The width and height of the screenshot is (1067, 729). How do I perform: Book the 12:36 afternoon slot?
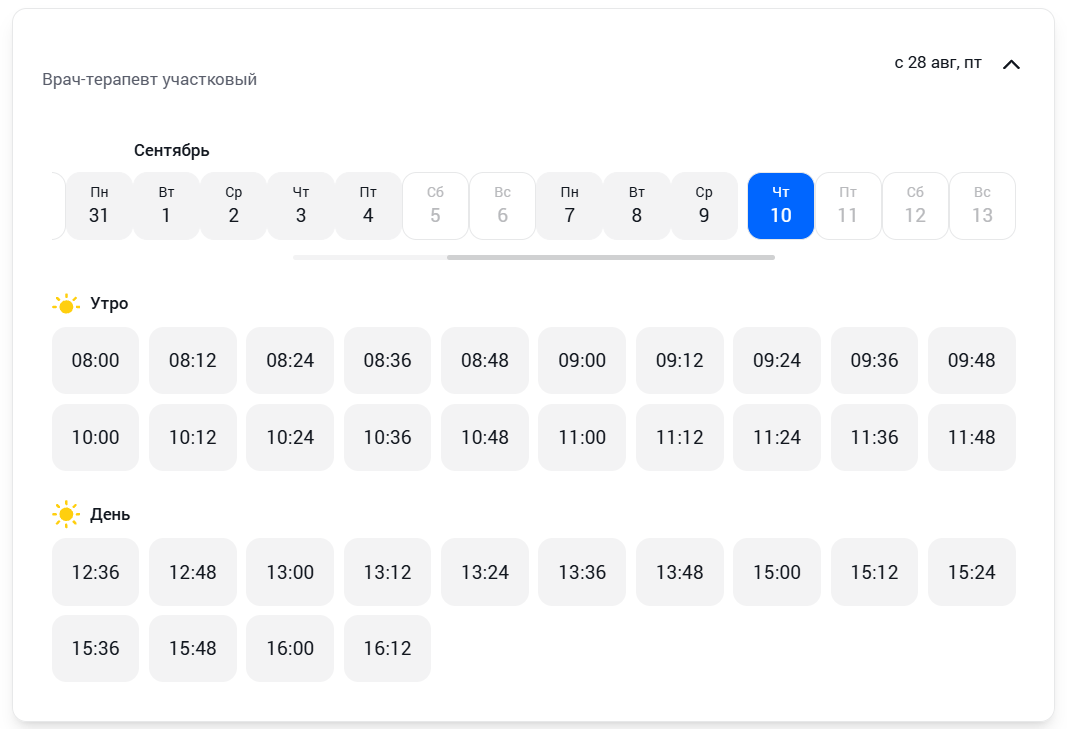coord(95,572)
